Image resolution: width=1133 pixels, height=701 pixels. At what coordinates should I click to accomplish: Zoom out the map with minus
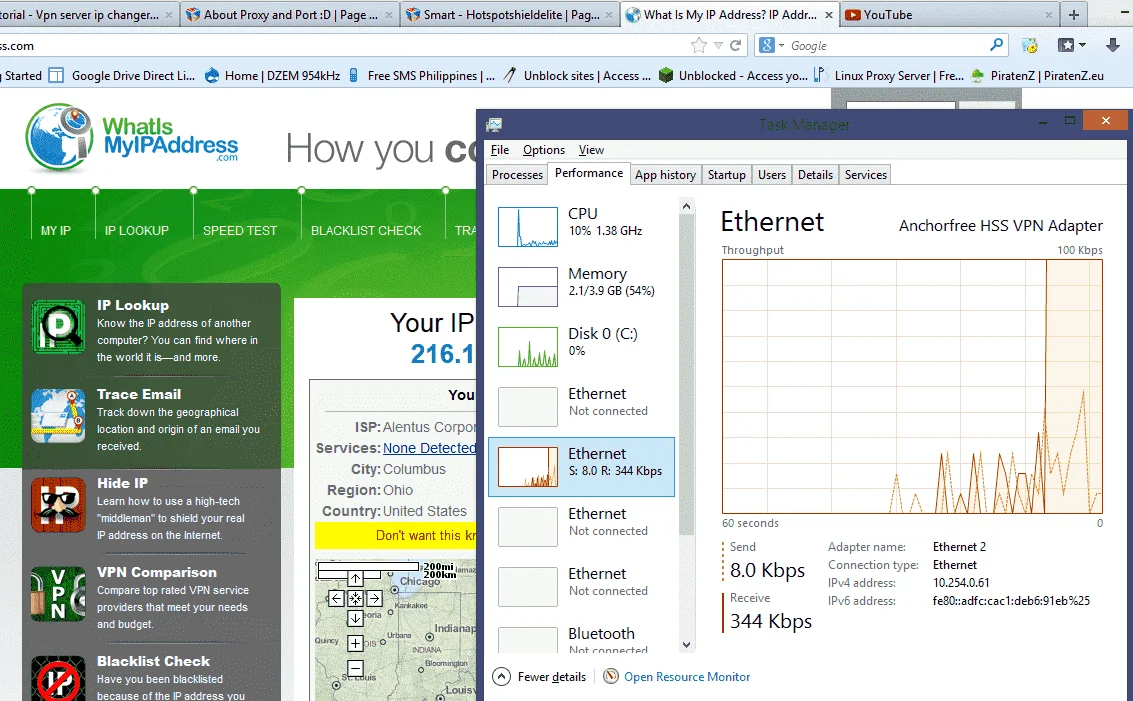[356, 668]
